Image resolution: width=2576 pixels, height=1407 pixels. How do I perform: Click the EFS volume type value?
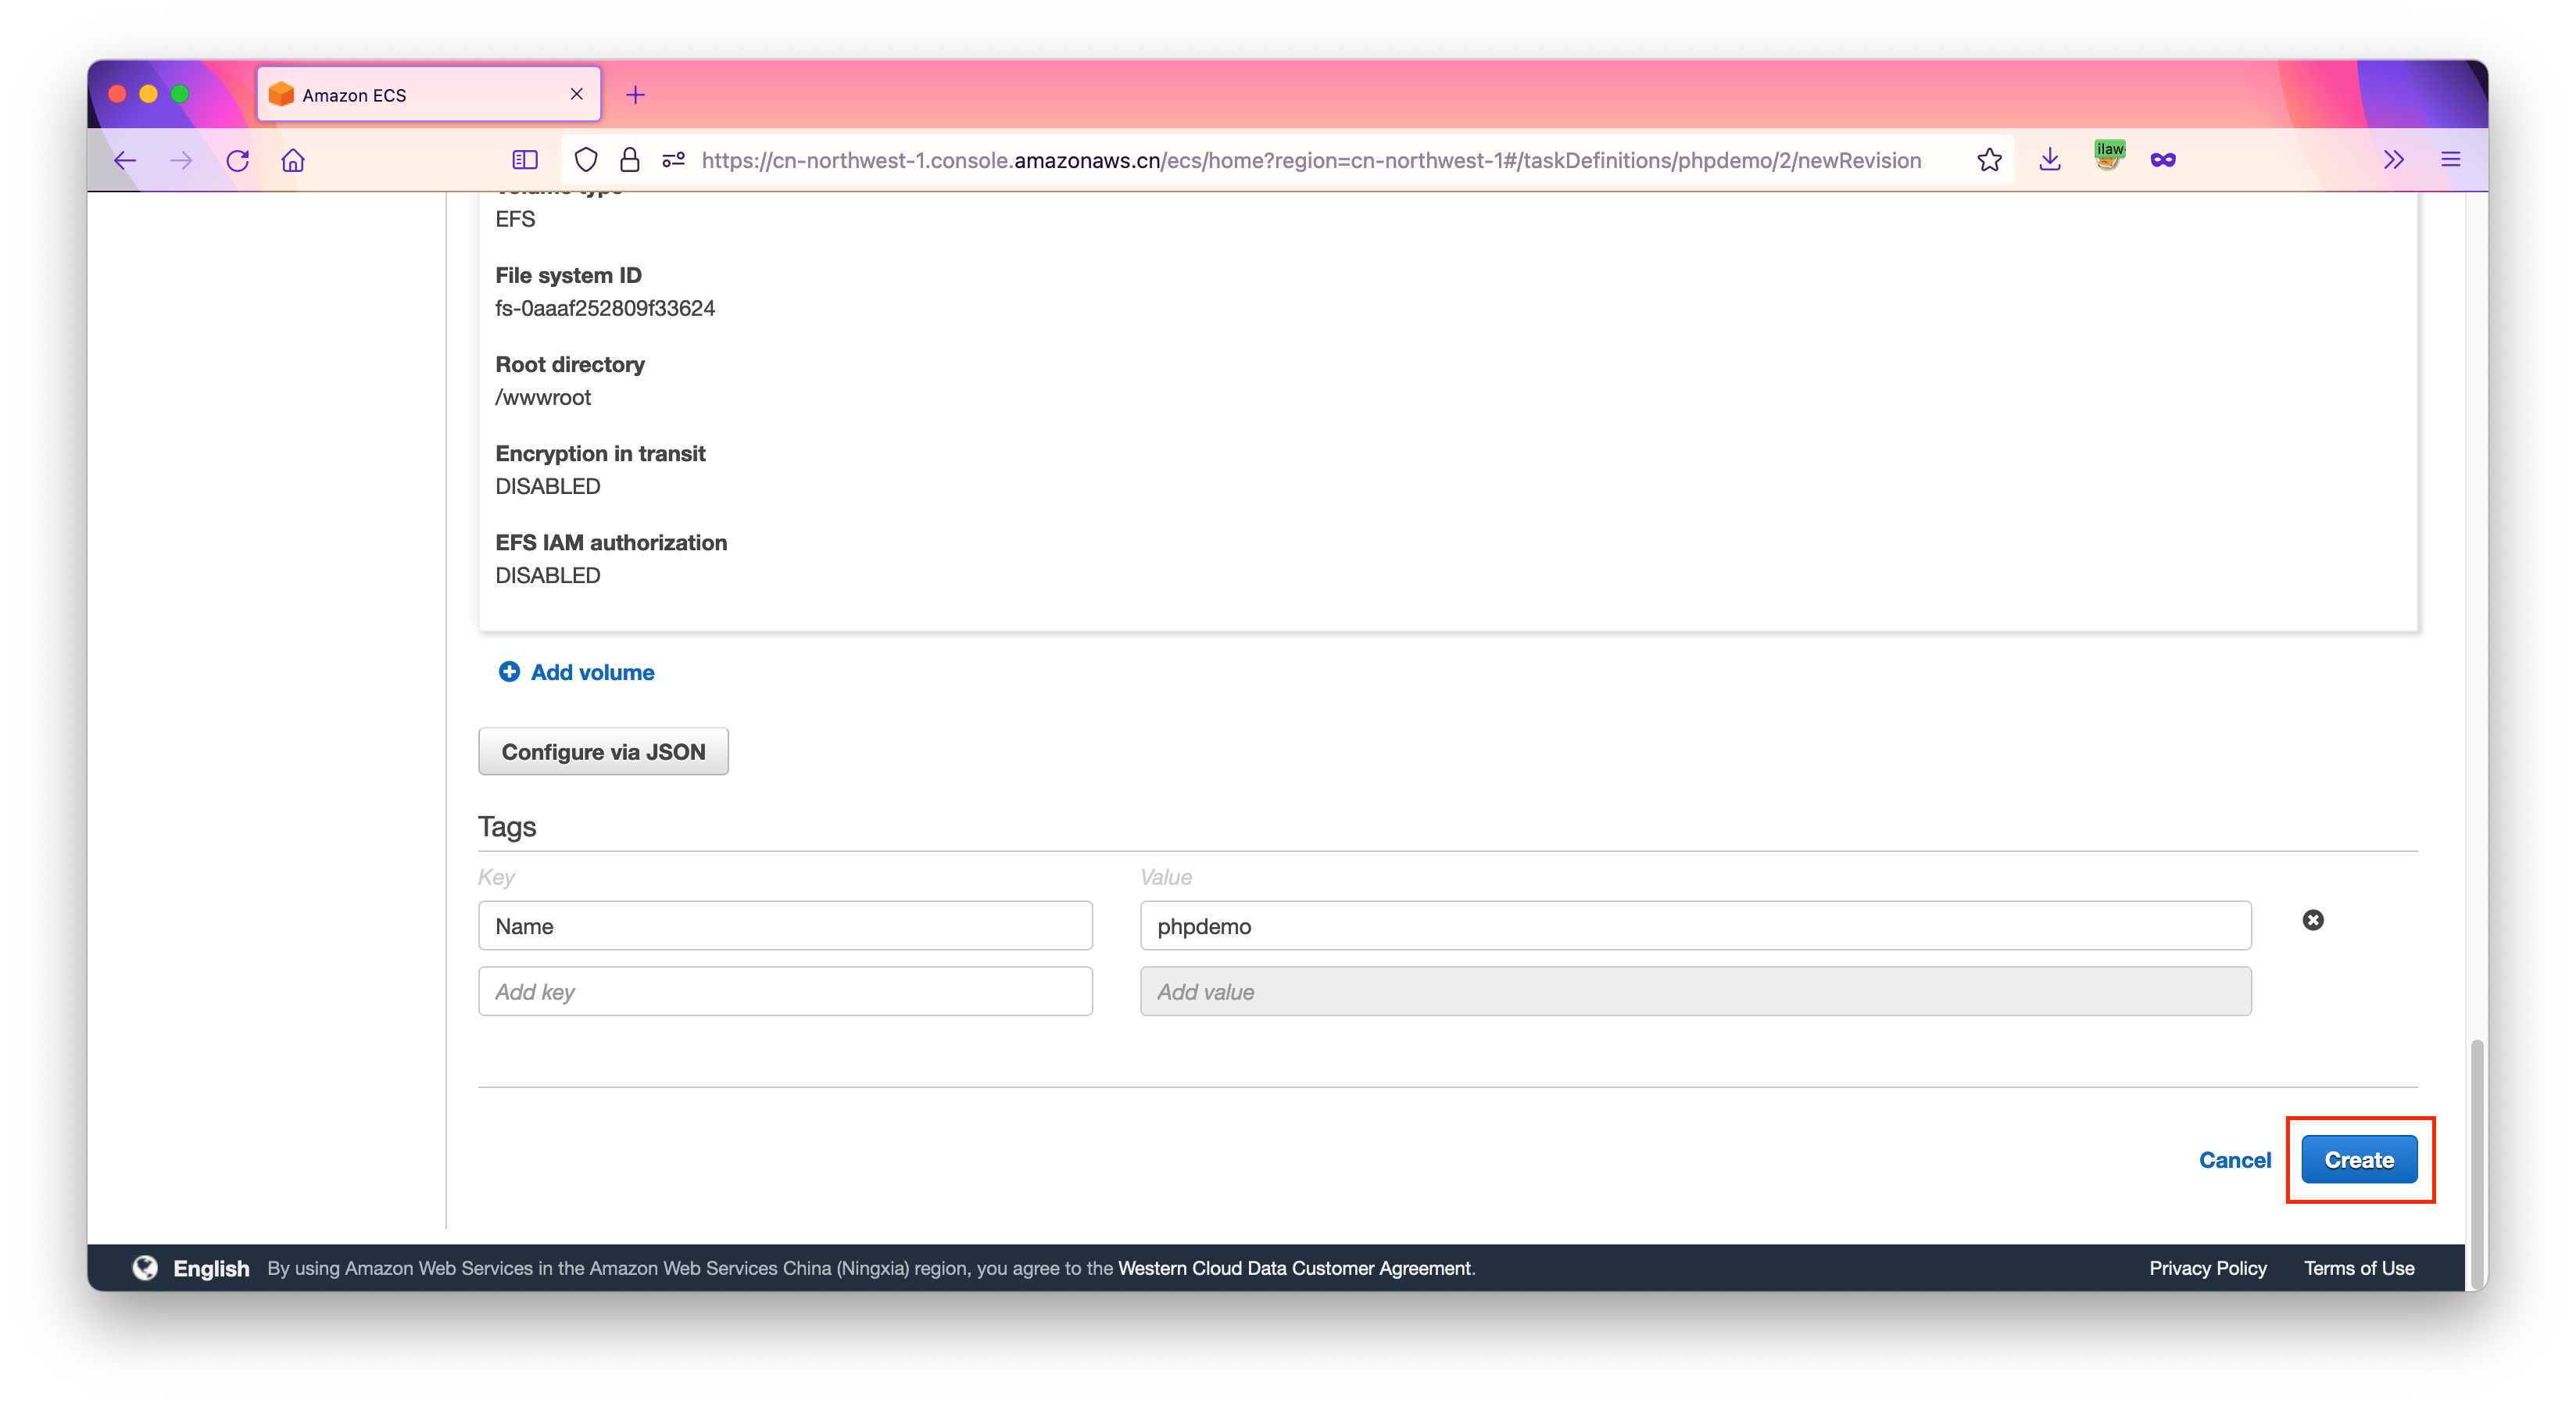(x=515, y=219)
